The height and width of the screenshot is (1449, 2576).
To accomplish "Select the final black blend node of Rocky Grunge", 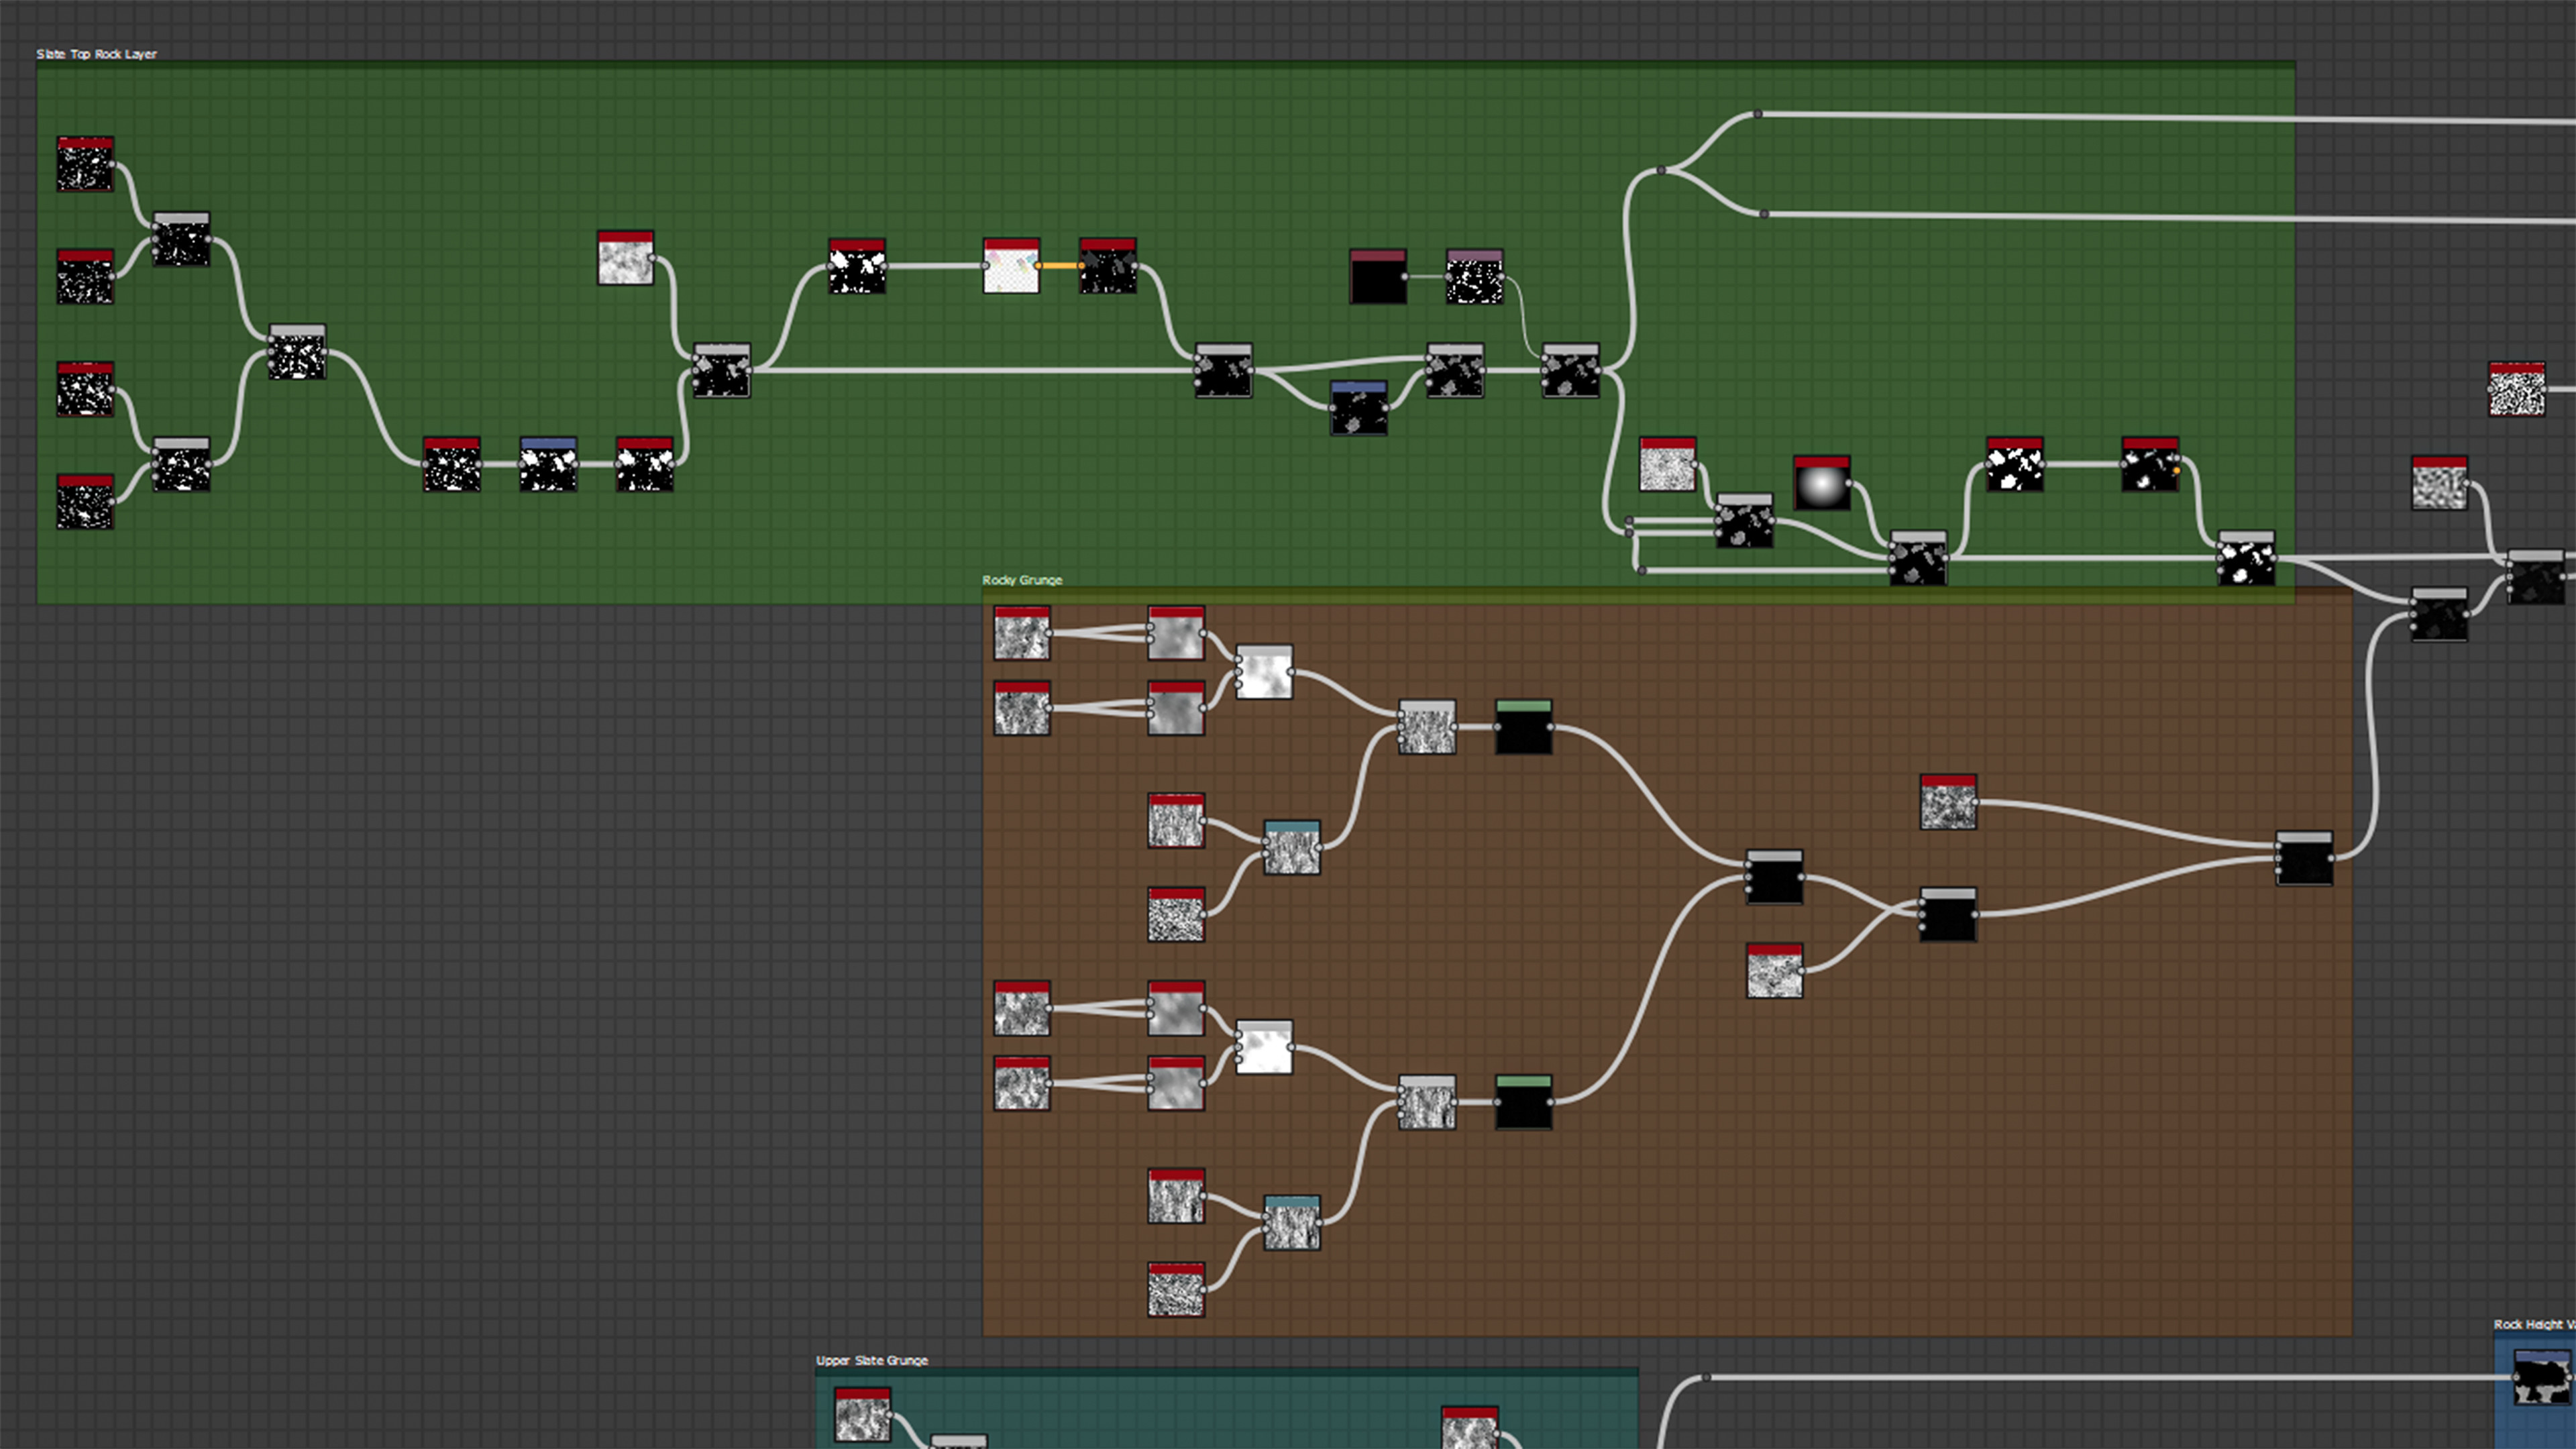I will coord(2304,858).
